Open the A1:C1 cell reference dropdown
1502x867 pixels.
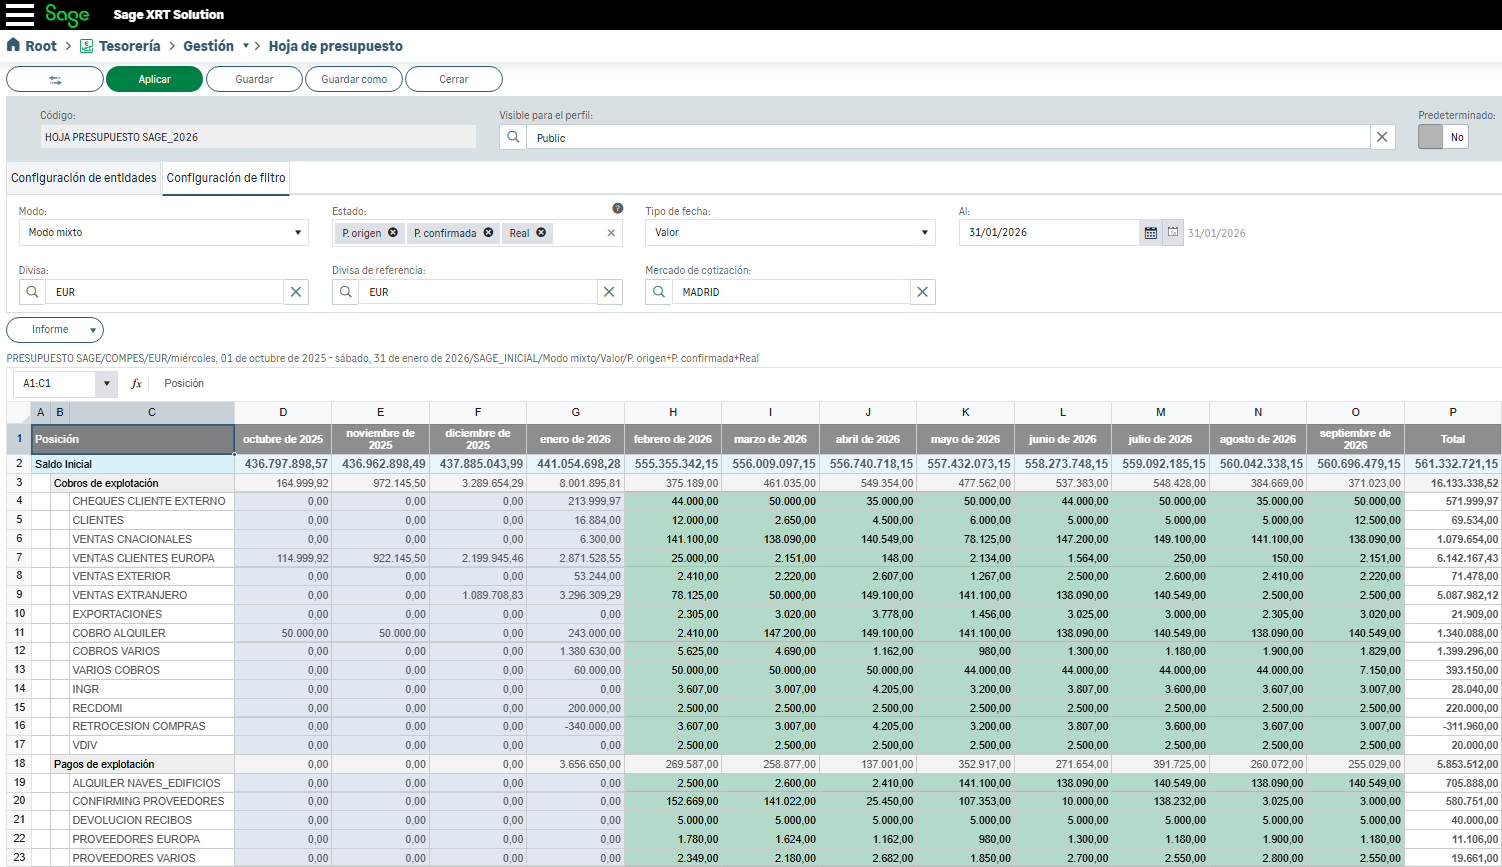click(106, 384)
